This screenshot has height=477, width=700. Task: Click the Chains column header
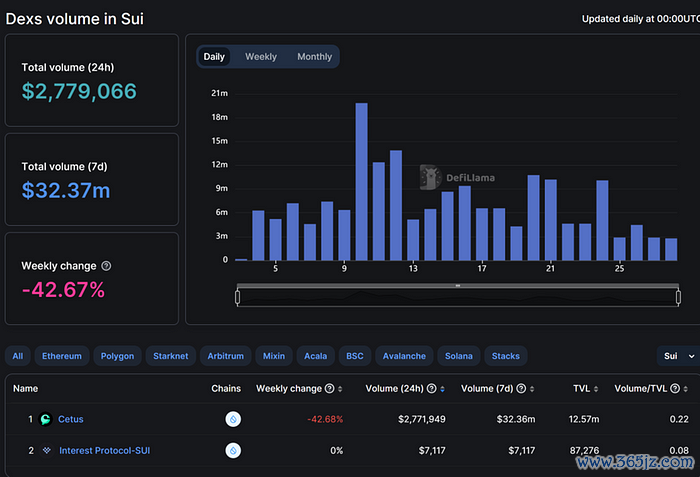click(226, 389)
